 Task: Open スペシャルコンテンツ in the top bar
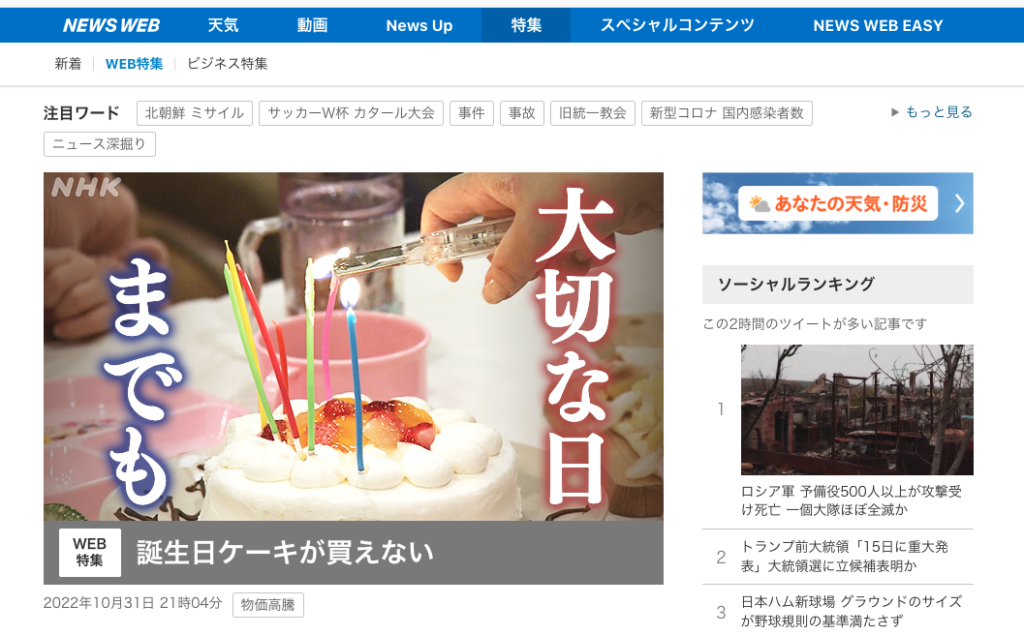click(677, 25)
